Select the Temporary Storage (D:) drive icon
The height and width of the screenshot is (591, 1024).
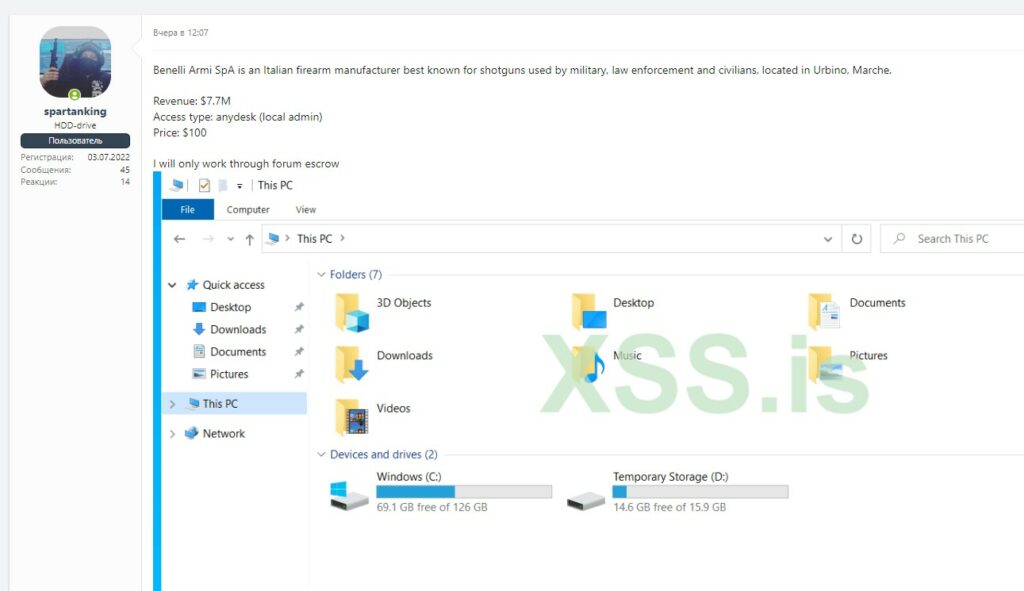click(586, 494)
